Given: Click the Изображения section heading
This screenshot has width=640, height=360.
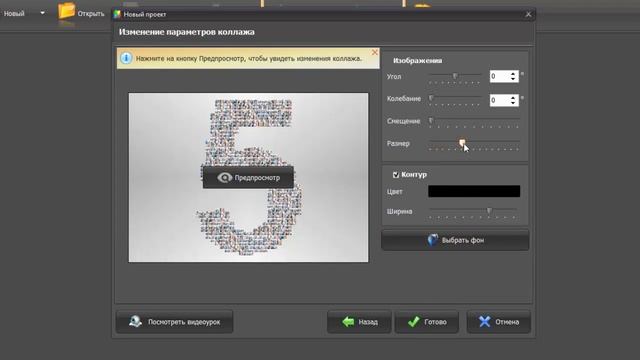Looking at the screenshot, I should point(417,60).
